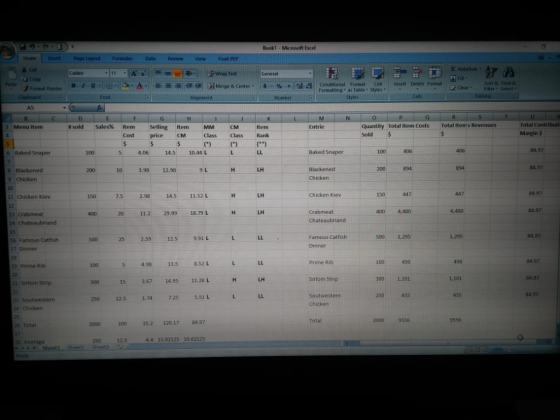Click the Save icon in Quick Access Toolbar
Viewport: 560px width, 420px height.
tap(22, 47)
